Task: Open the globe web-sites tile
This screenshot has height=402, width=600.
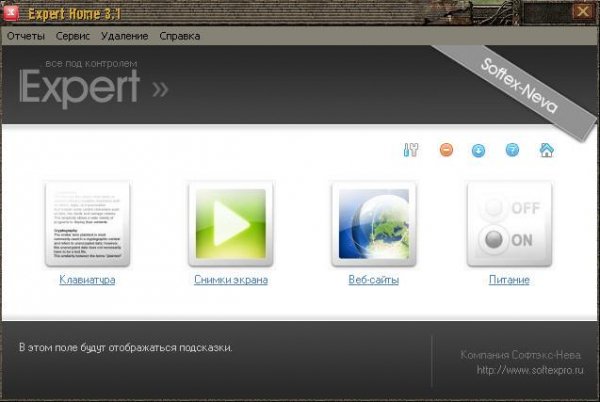Action: tap(373, 224)
